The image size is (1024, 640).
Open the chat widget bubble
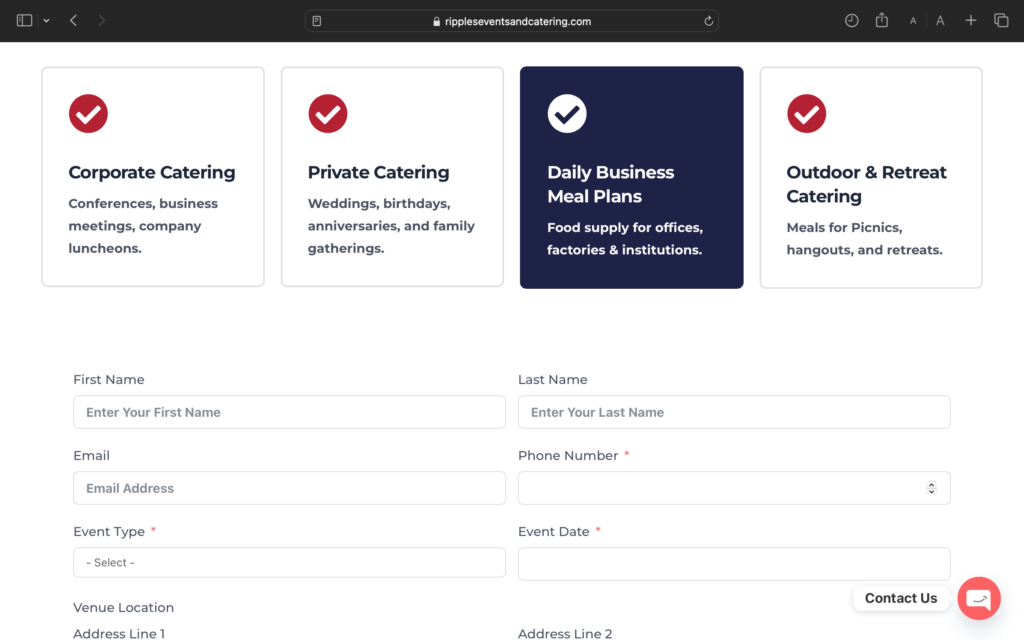978,598
